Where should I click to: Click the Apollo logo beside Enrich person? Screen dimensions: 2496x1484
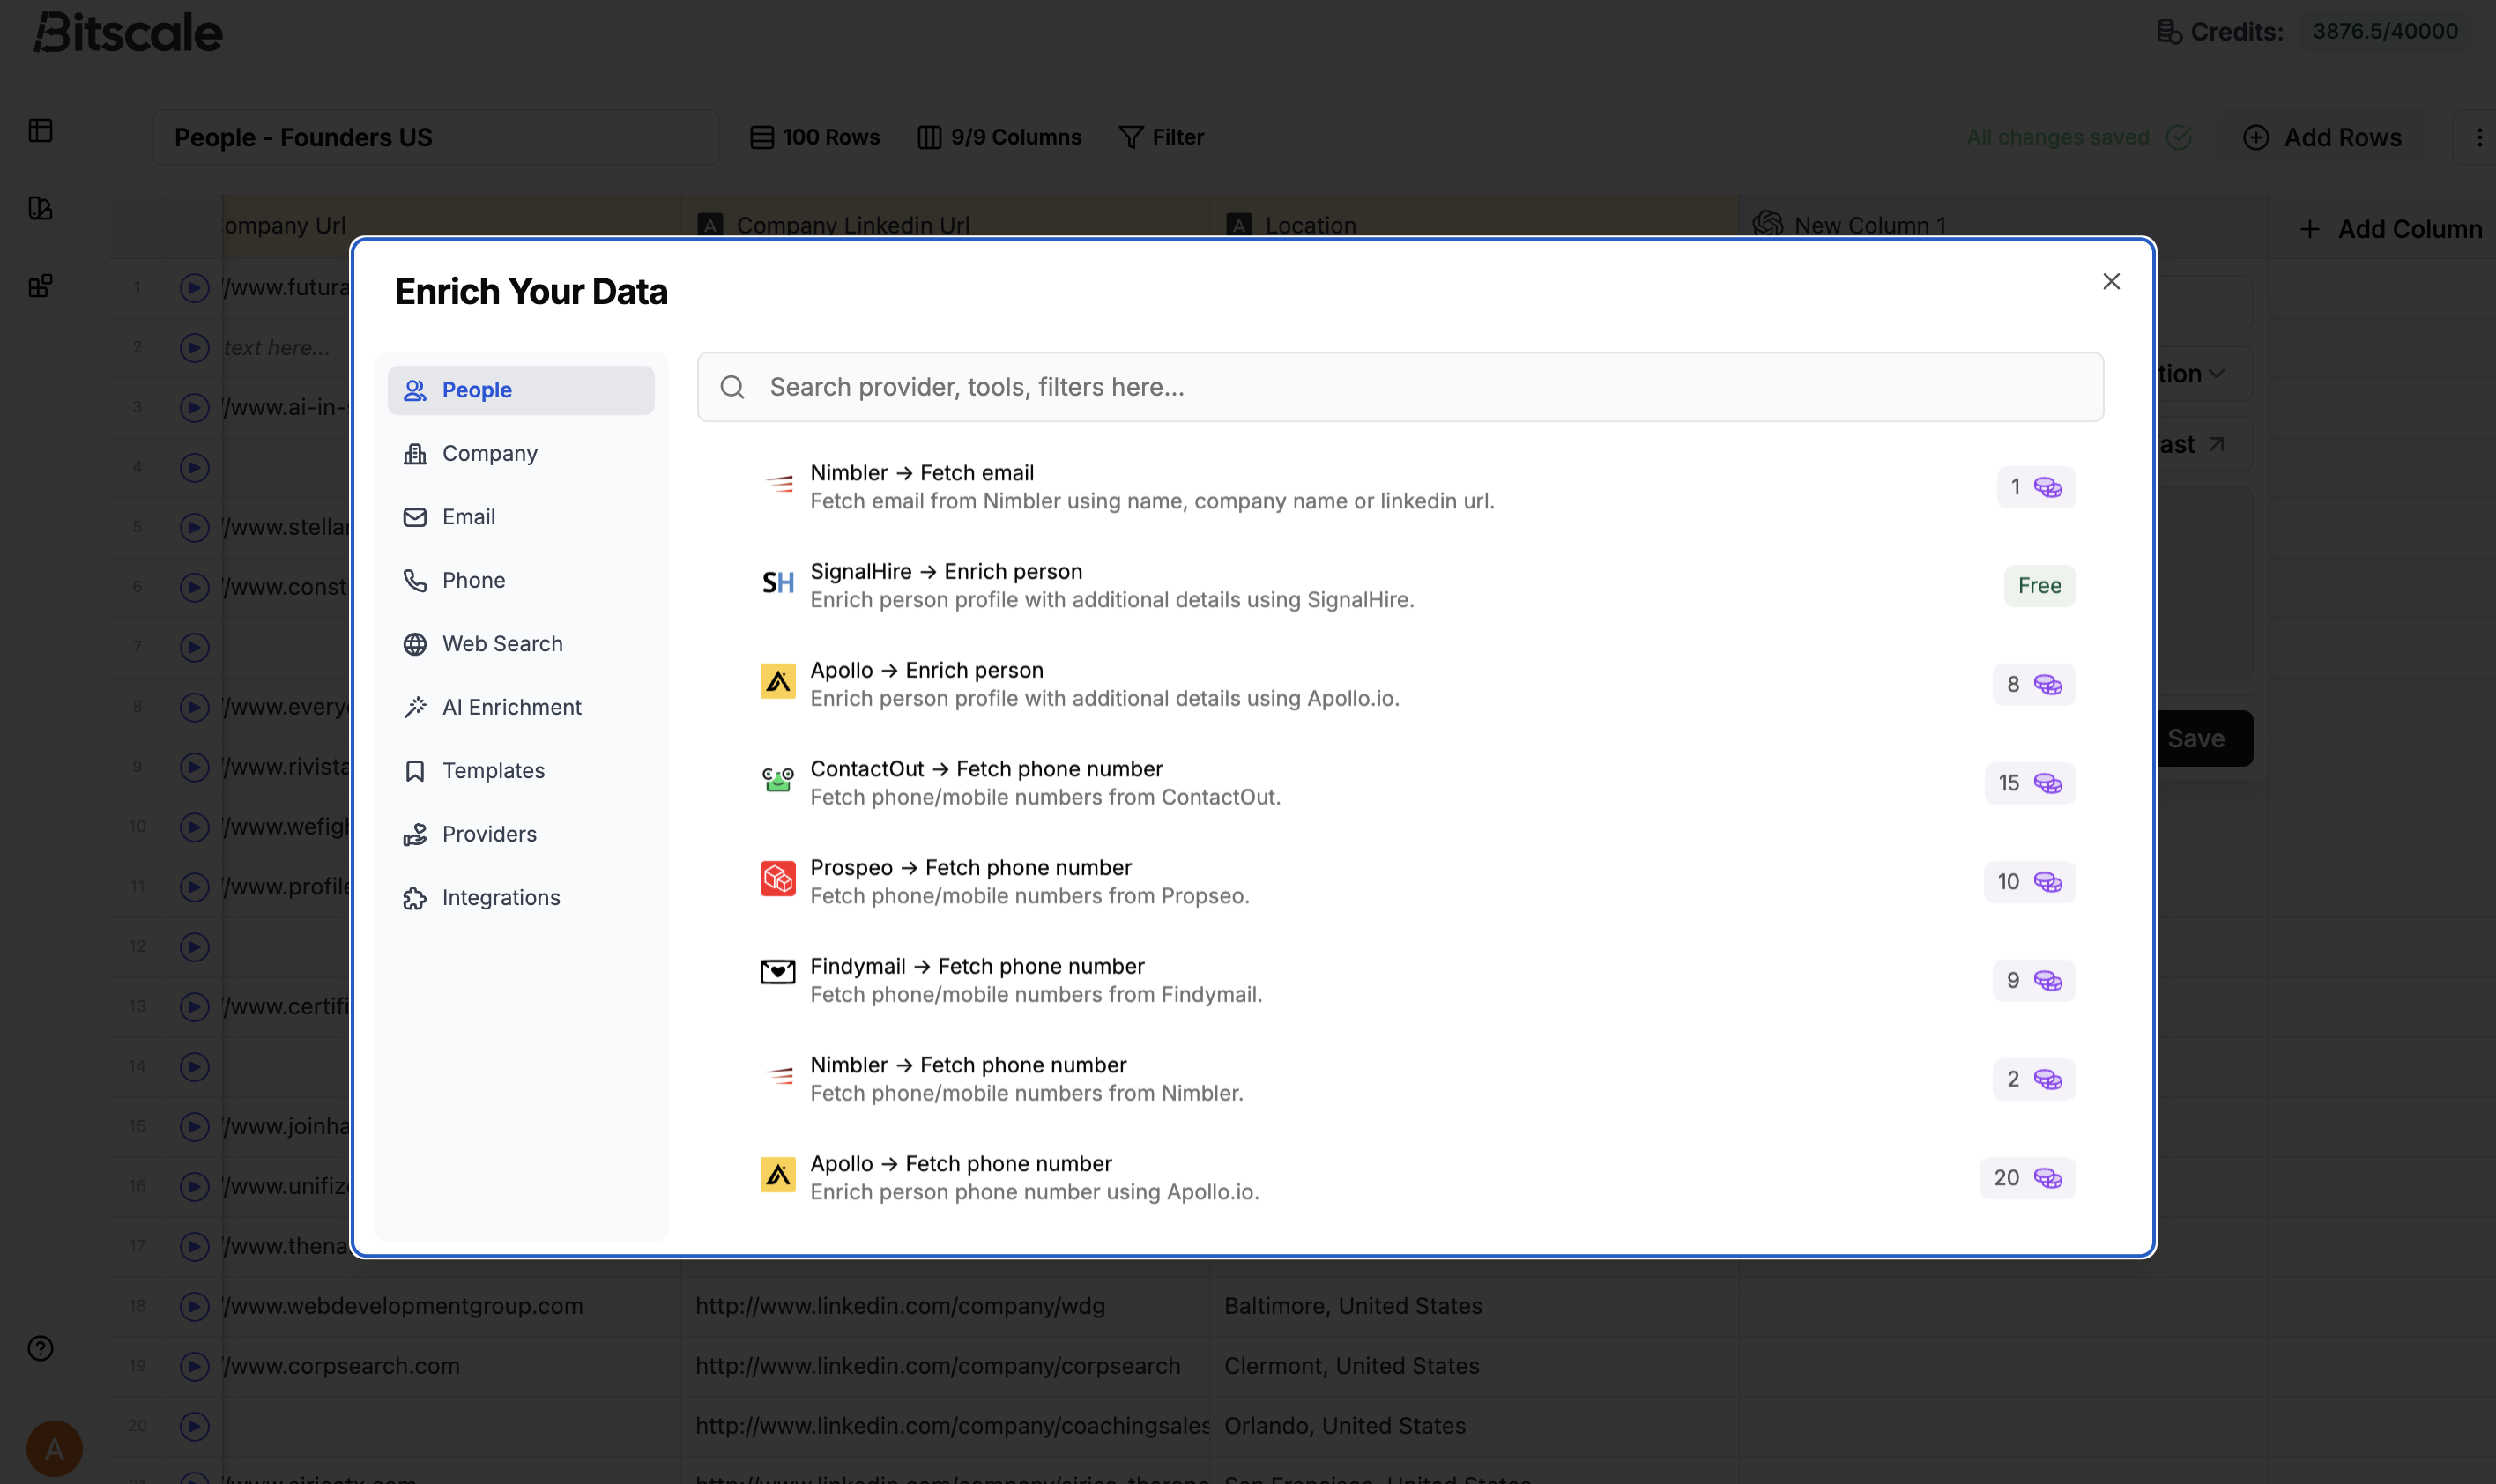pos(778,681)
